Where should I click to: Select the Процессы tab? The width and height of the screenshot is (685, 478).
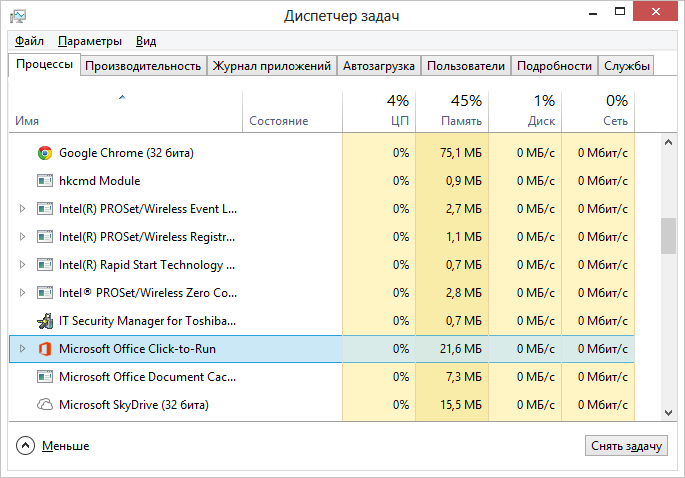tap(44, 65)
